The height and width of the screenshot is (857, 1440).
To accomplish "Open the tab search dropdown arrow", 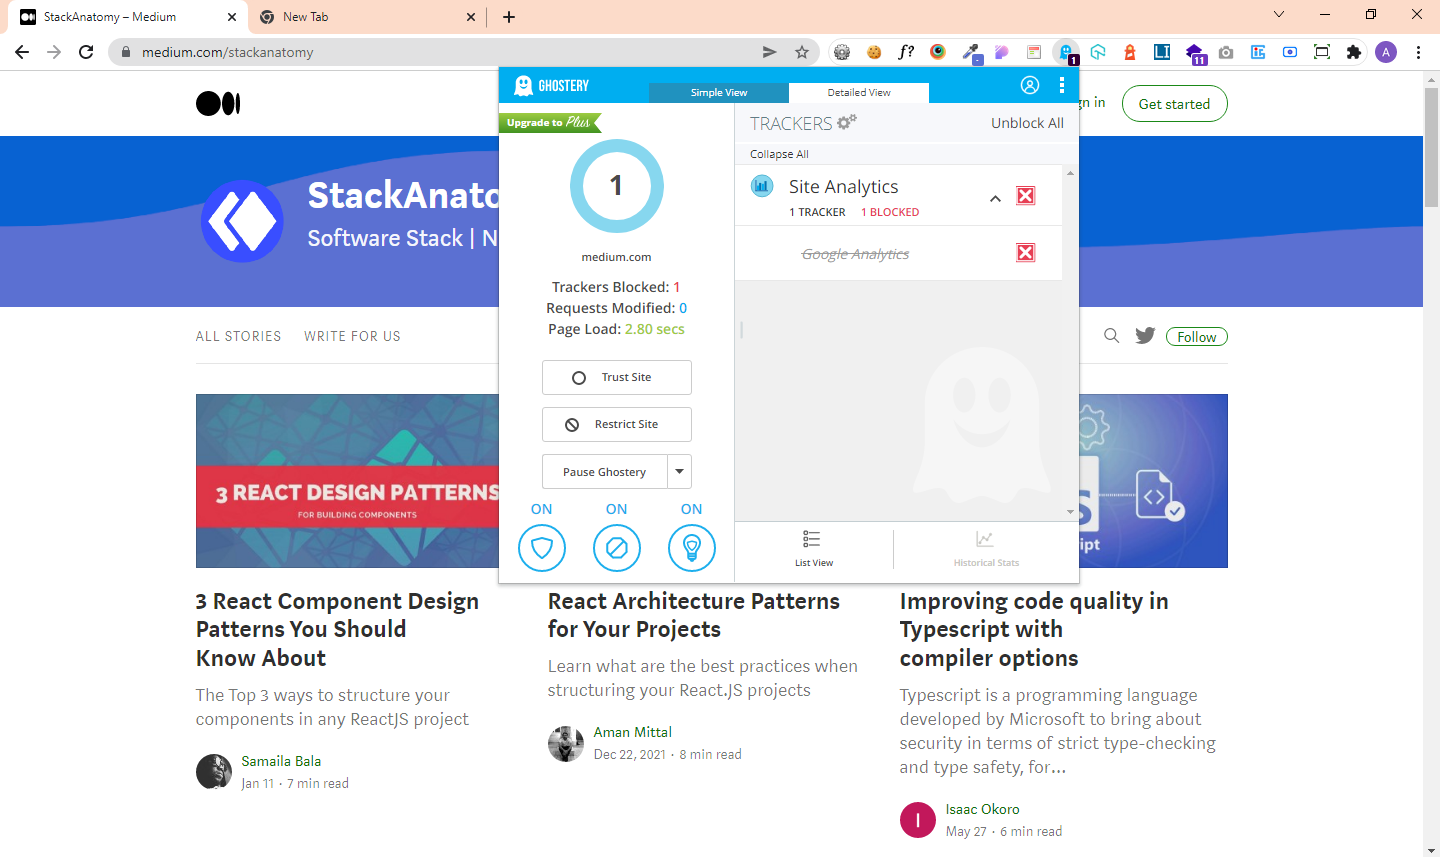I will point(1279,15).
